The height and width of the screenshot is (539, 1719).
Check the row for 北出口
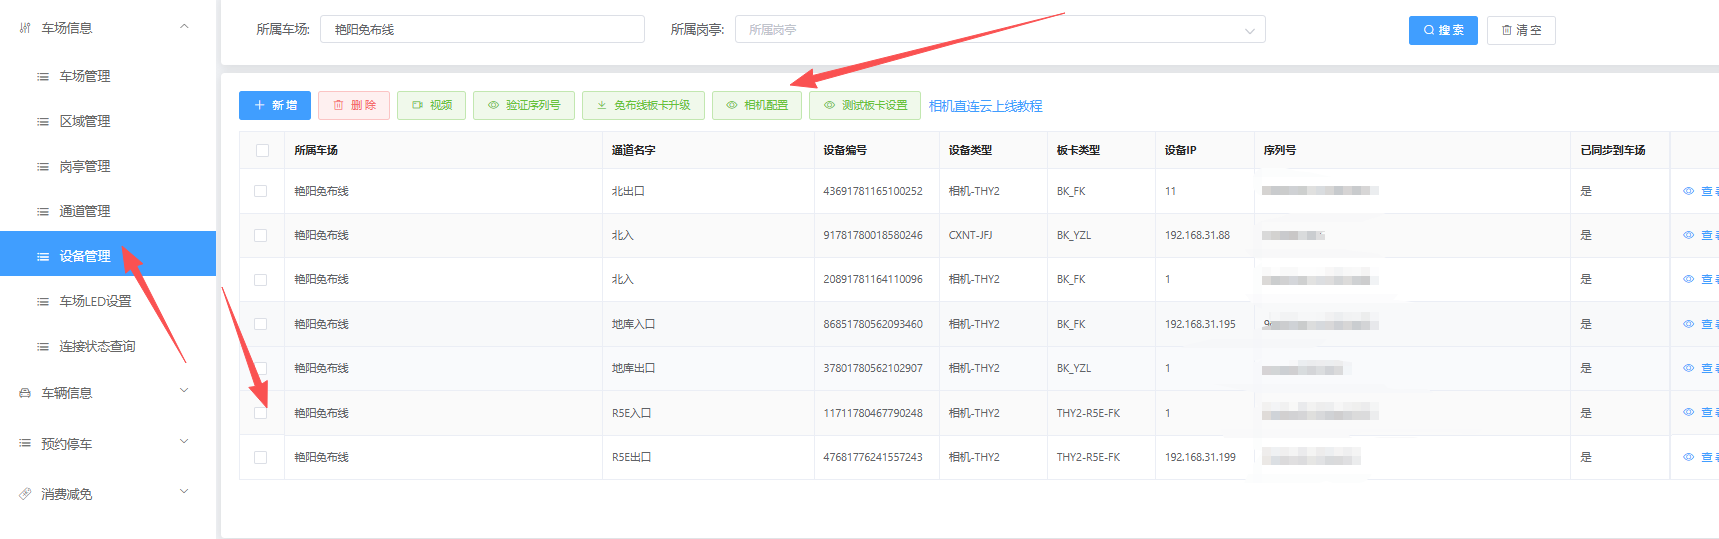click(261, 191)
